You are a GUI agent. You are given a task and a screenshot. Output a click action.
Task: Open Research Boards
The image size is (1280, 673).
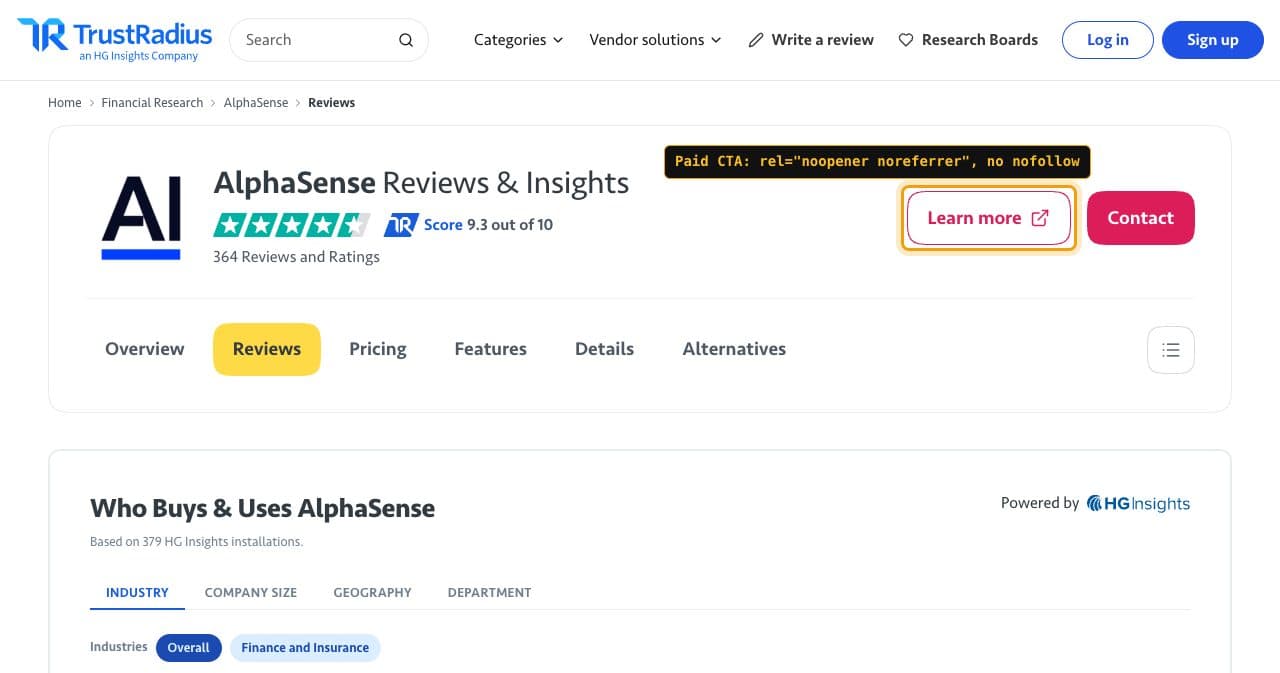[x=968, y=40]
